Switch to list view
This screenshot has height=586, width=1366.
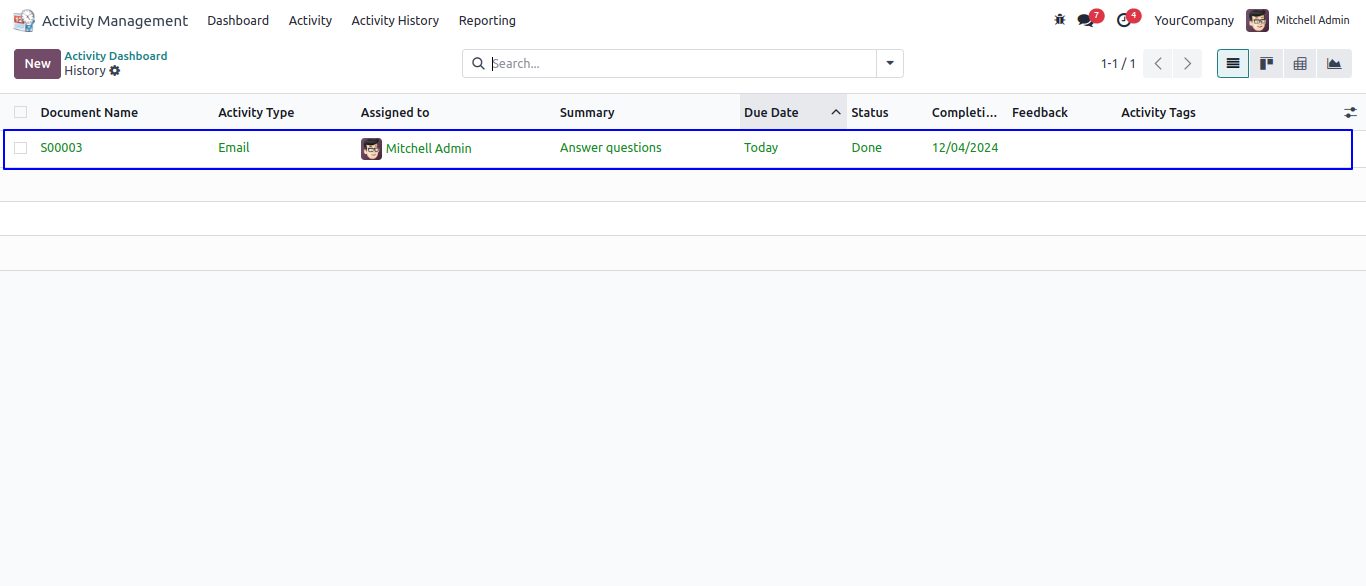click(1232, 64)
